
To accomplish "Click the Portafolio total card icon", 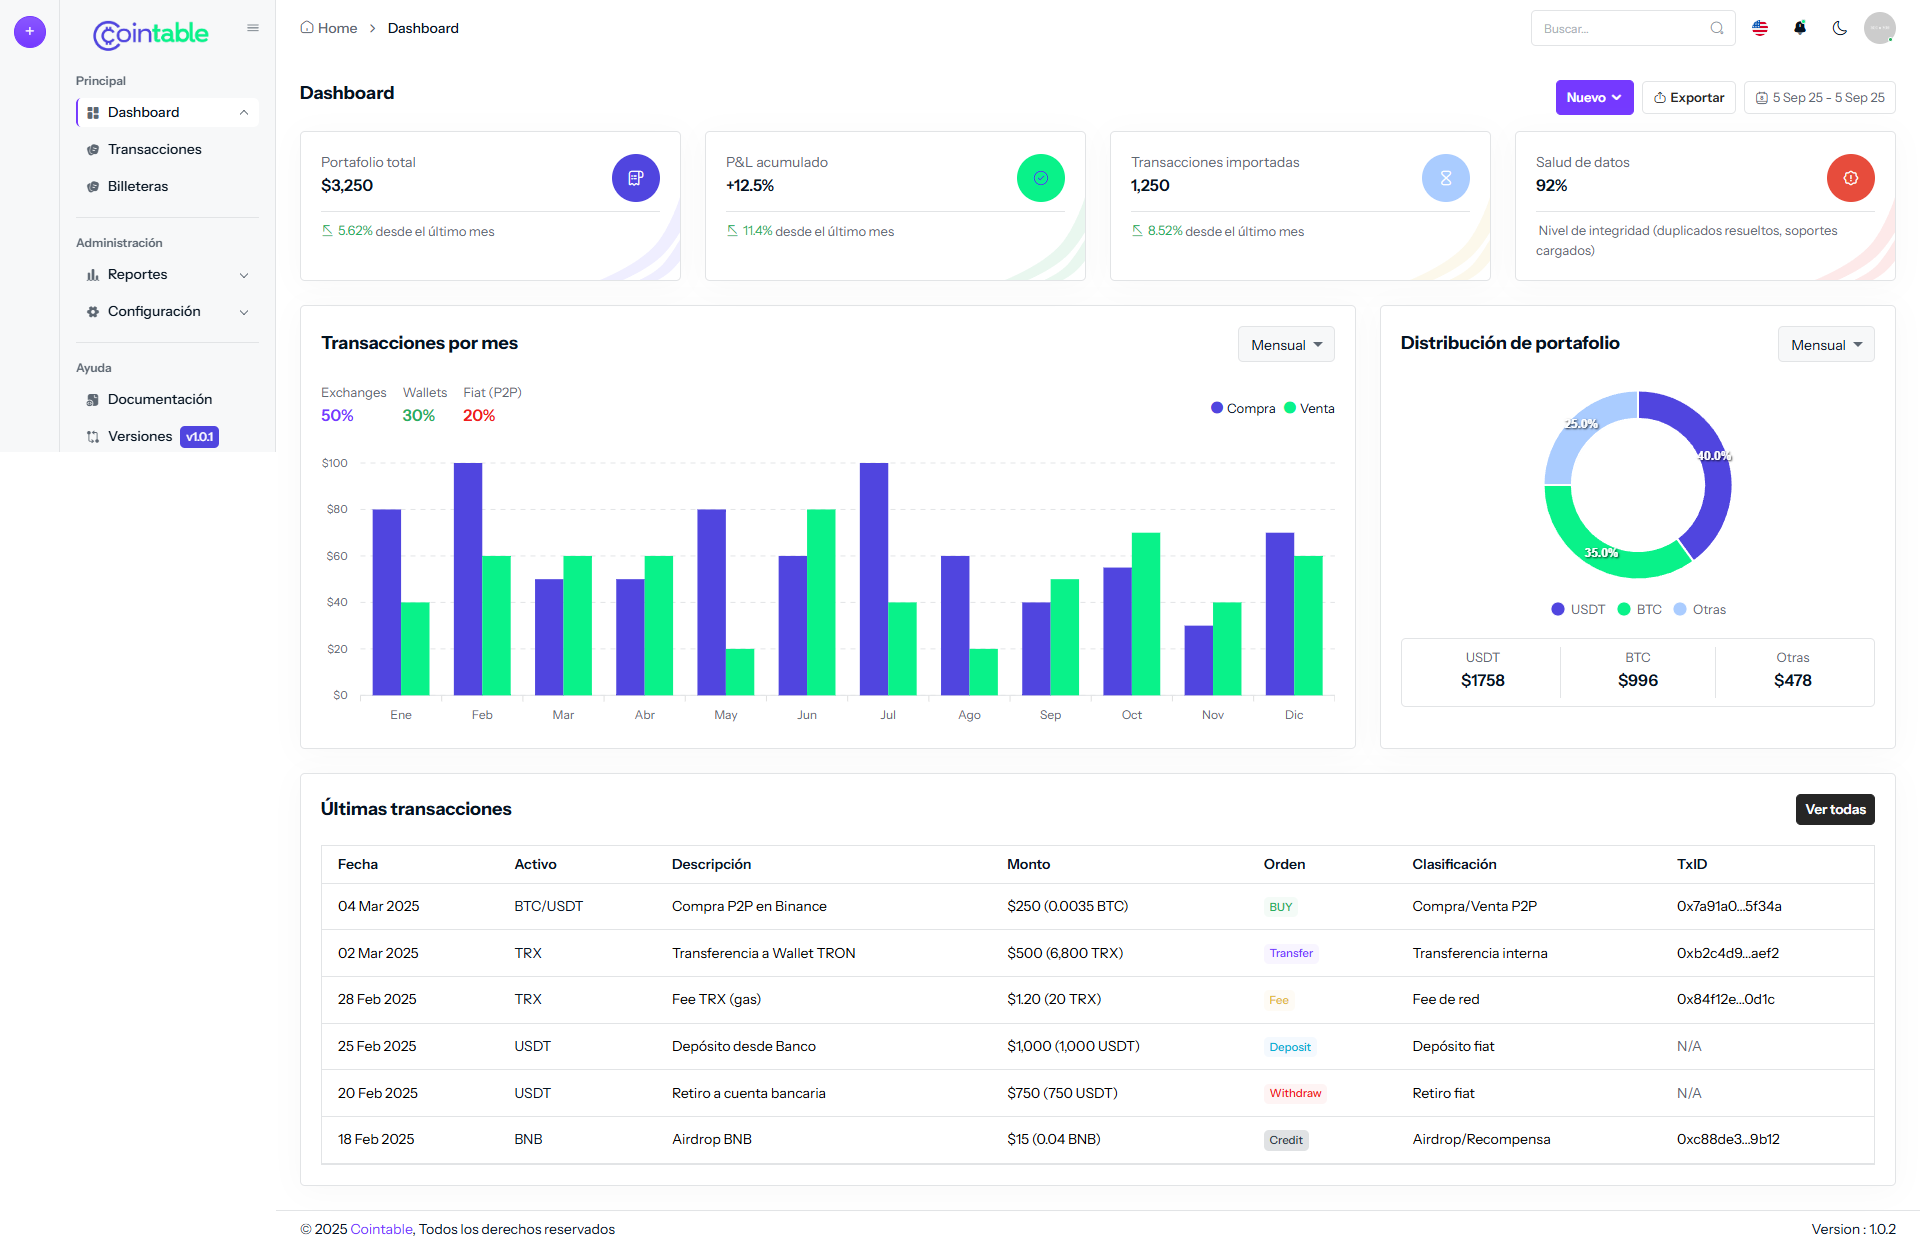I will (635, 178).
